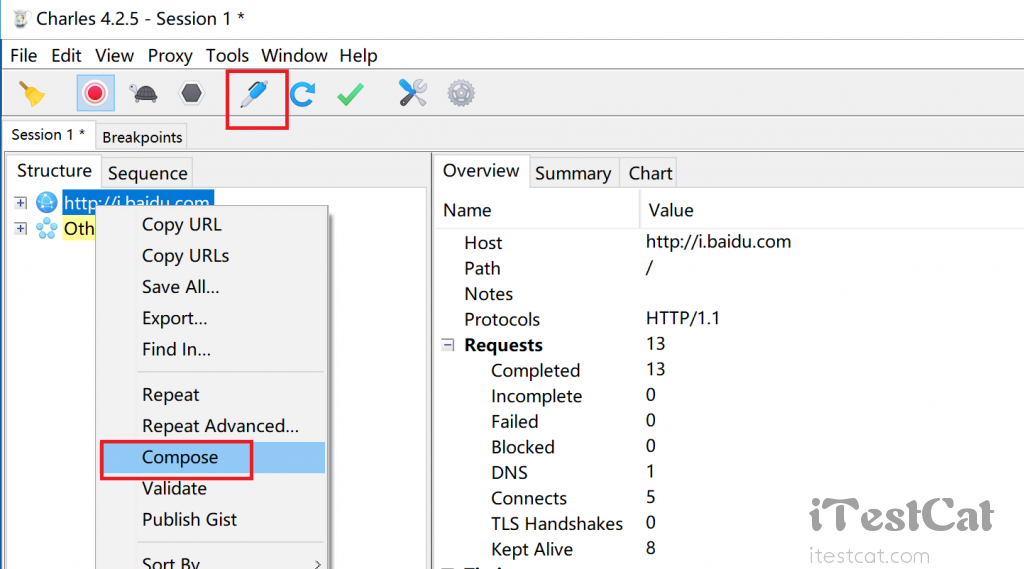Choose Repeat Advanced... from context menu
The image size is (1024, 569).
click(213, 427)
